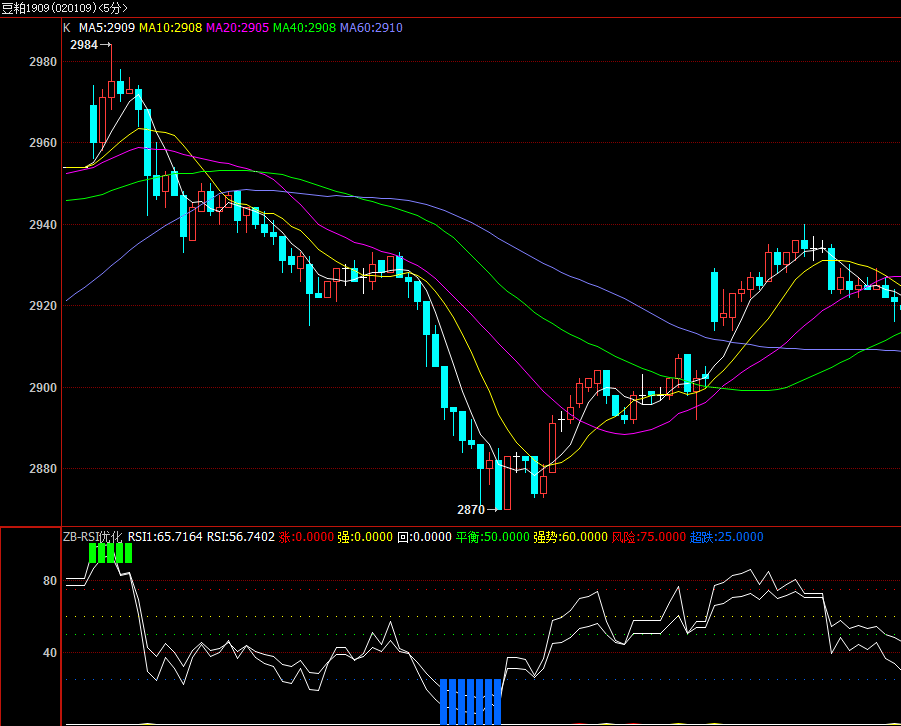
Task: Select the MA40:2908 green label
Action: click(x=305, y=28)
